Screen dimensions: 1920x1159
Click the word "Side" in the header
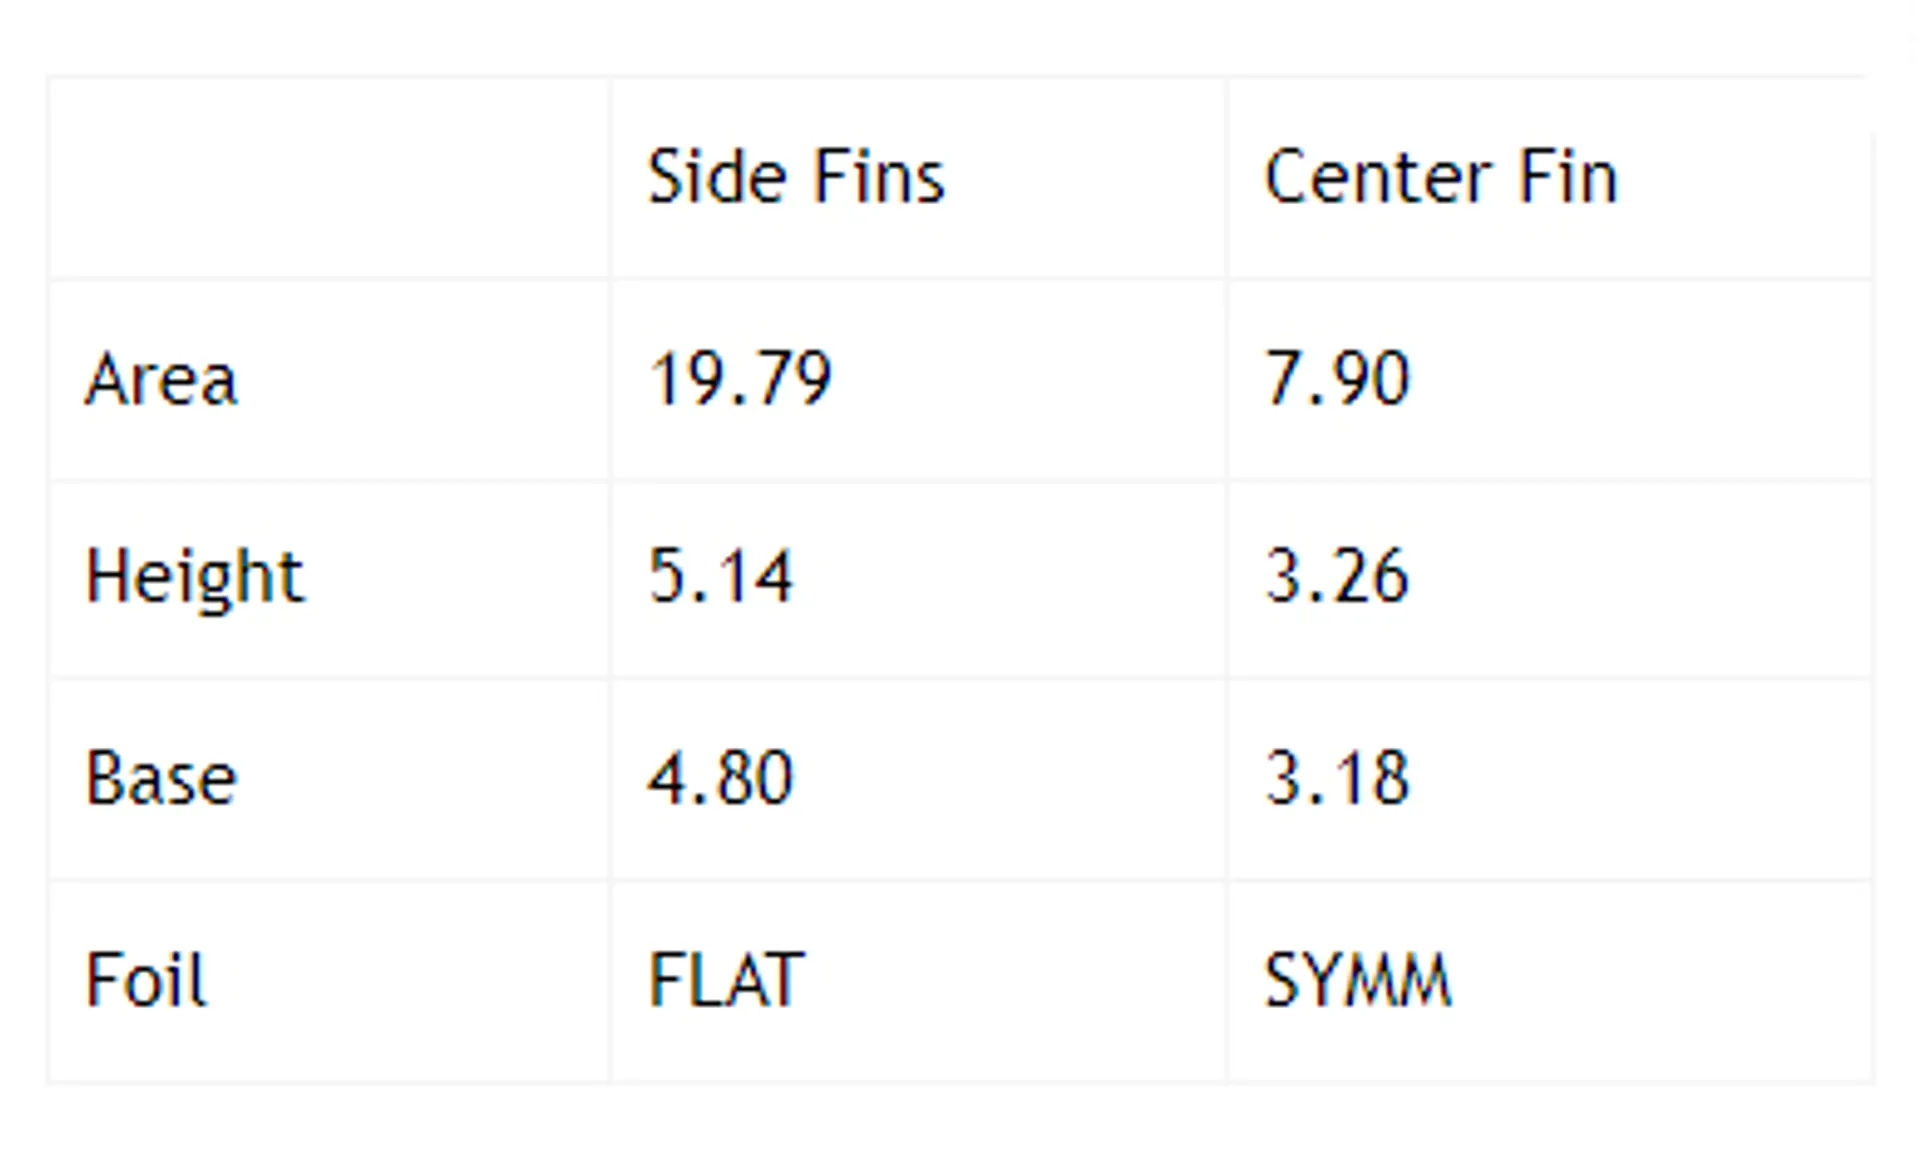pos(716,178)
